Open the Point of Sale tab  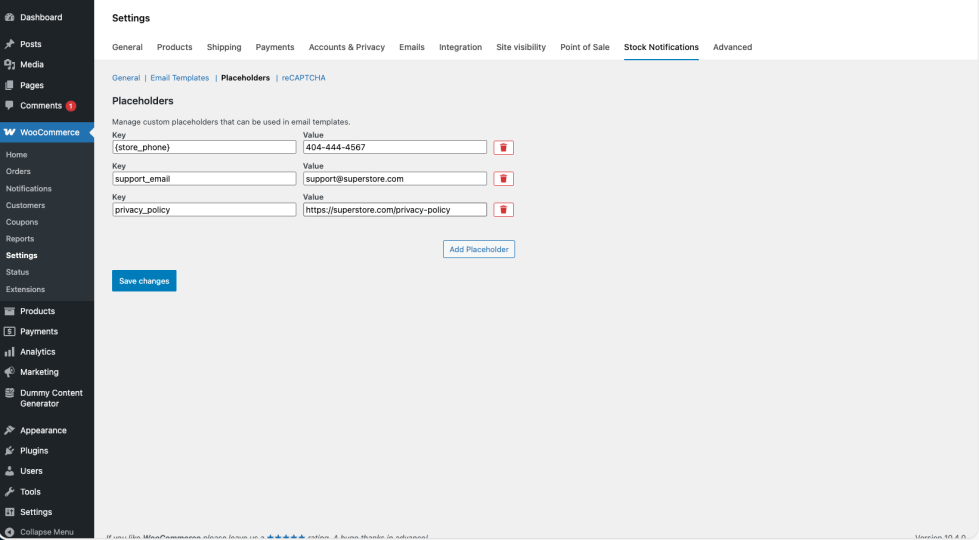tap(584, 47)
